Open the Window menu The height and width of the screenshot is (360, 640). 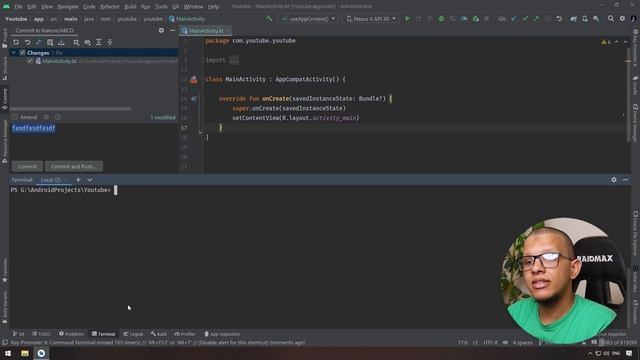pyautogui.click(x=193, y=7)
